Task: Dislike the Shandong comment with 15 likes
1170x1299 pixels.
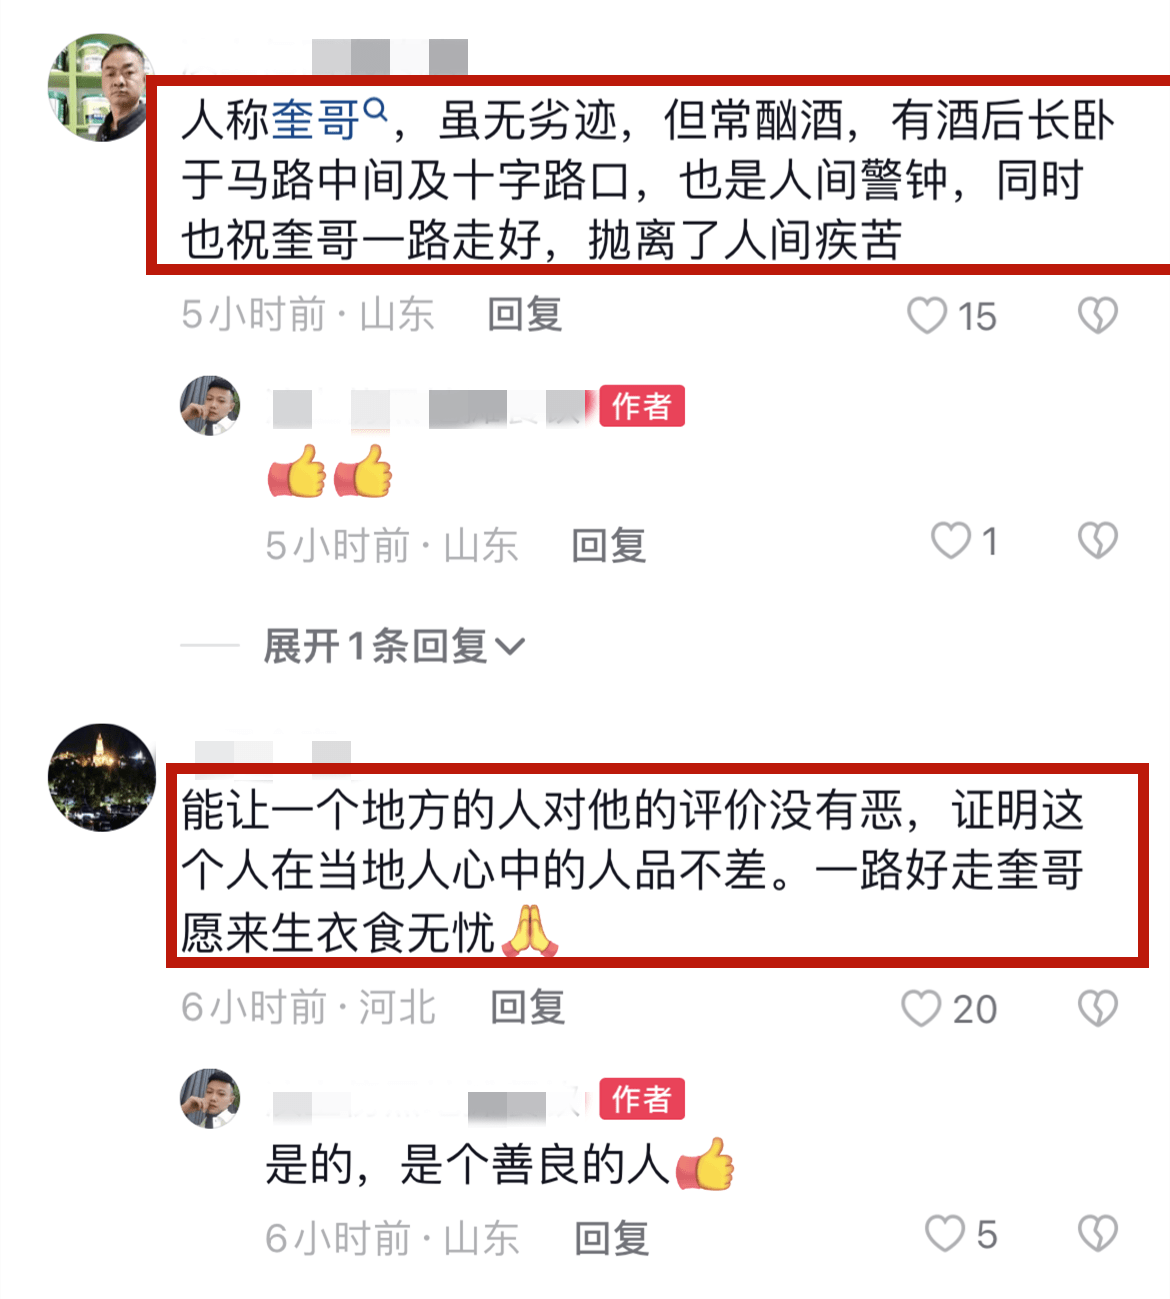Action: click(x=1097, y=316)
